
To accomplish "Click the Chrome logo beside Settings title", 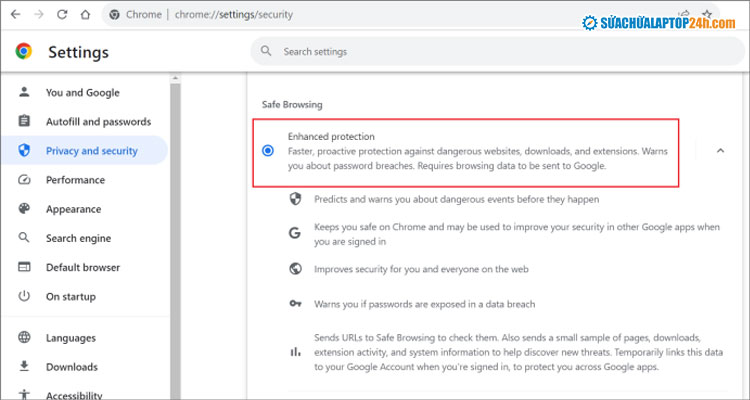I will (23, 52).
